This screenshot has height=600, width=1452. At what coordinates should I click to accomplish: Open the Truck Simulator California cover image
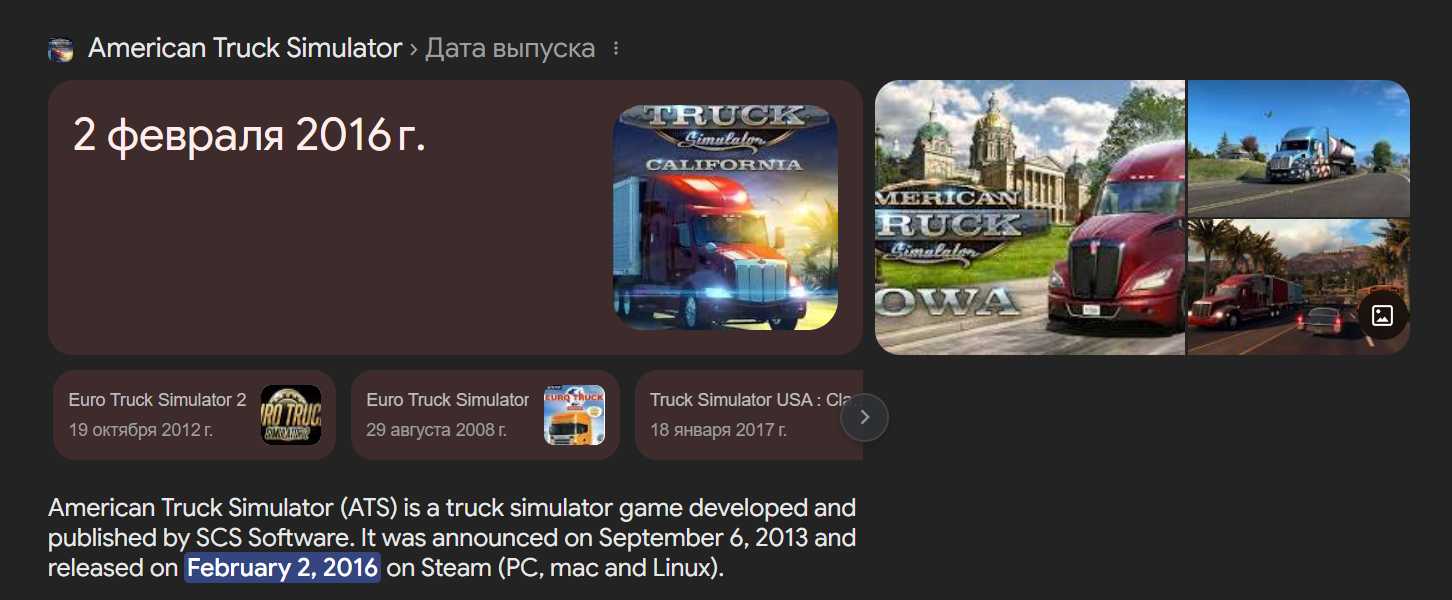pos(725,217)
